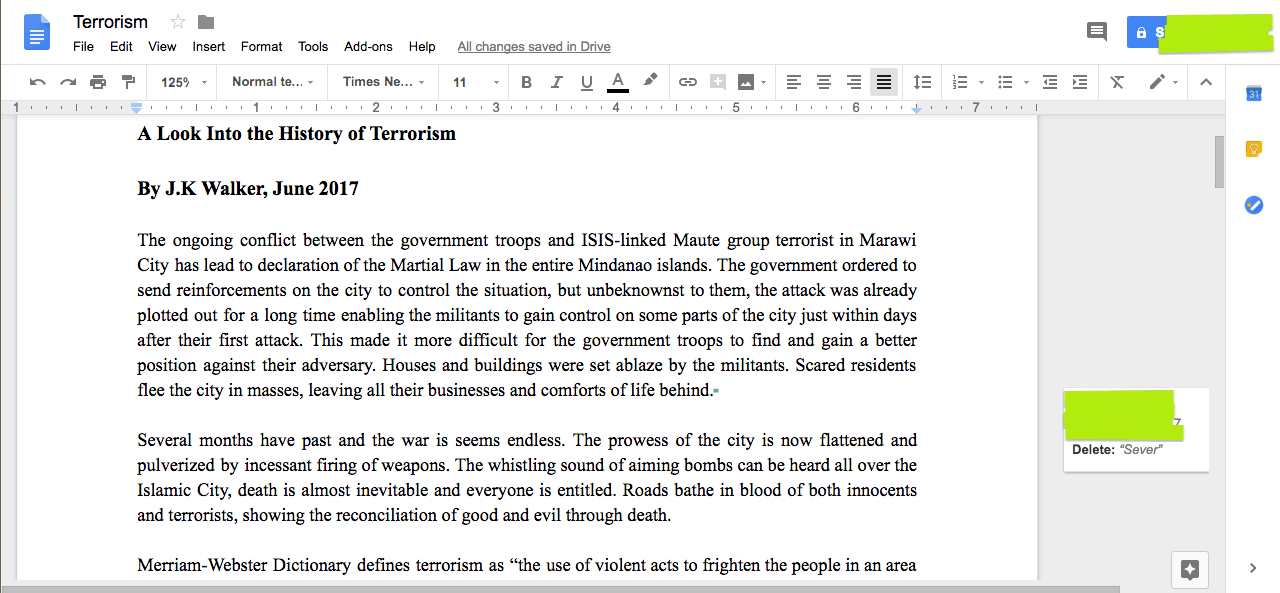Apply a numbered list
The image size is (1280, 593).
coord(961,82)
